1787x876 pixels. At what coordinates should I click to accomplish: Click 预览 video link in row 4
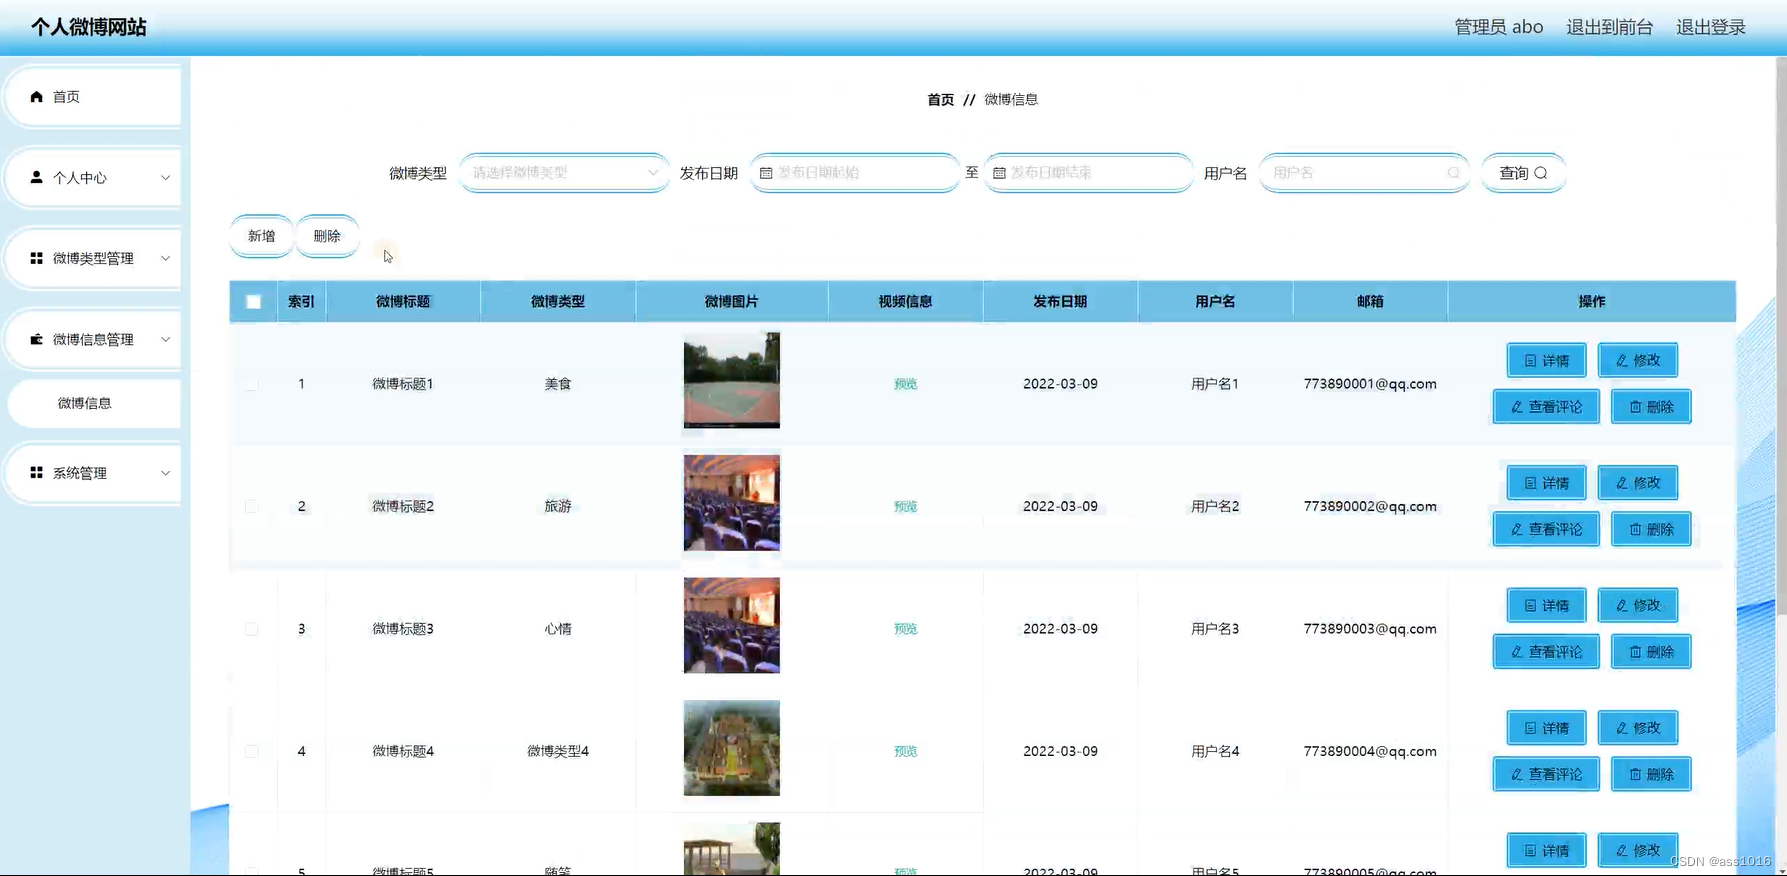[905, 751]
